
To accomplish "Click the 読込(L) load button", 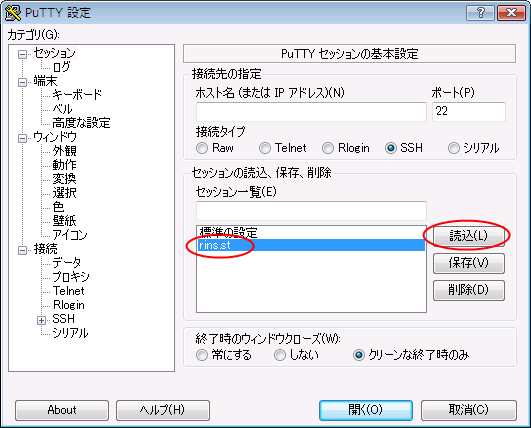I will pyautogui.click(x=469, y=236).
